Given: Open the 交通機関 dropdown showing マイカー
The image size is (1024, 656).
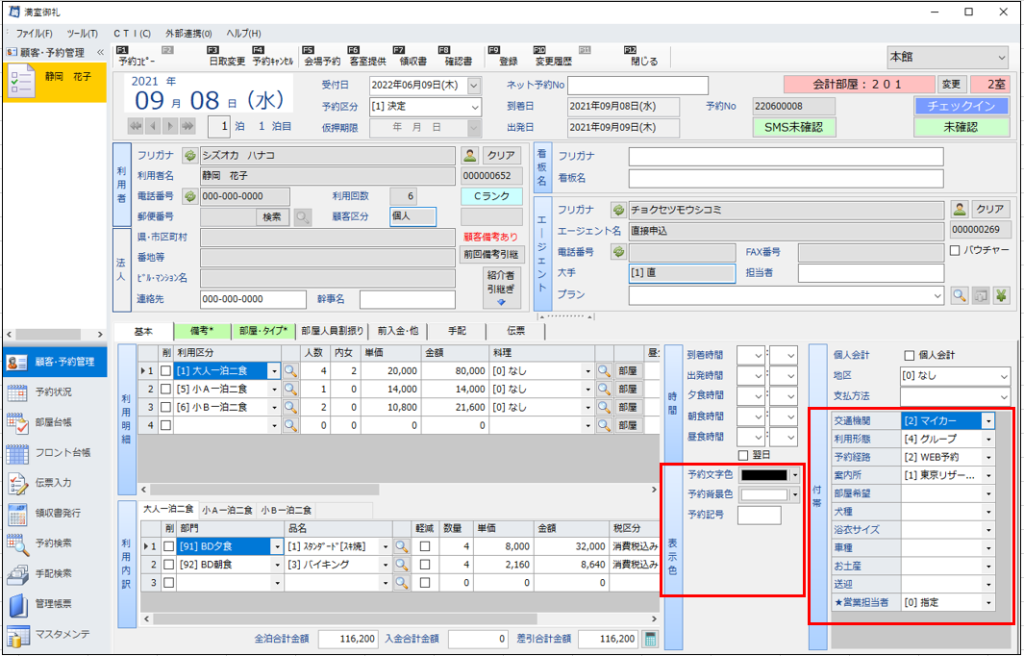Looking at the screenshot, I should pyautogui.click(x=988, y=421).
